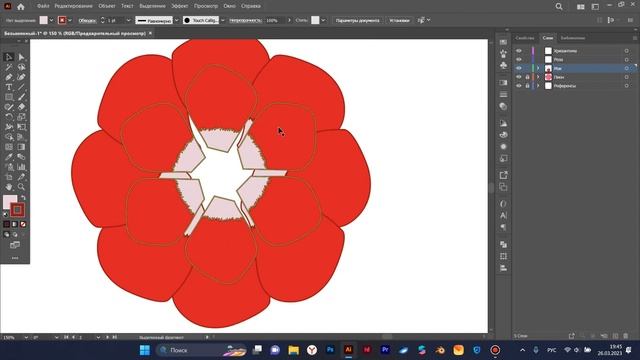
Task: Switch to the Библиотеки panel tab
Action: point(573,38)
